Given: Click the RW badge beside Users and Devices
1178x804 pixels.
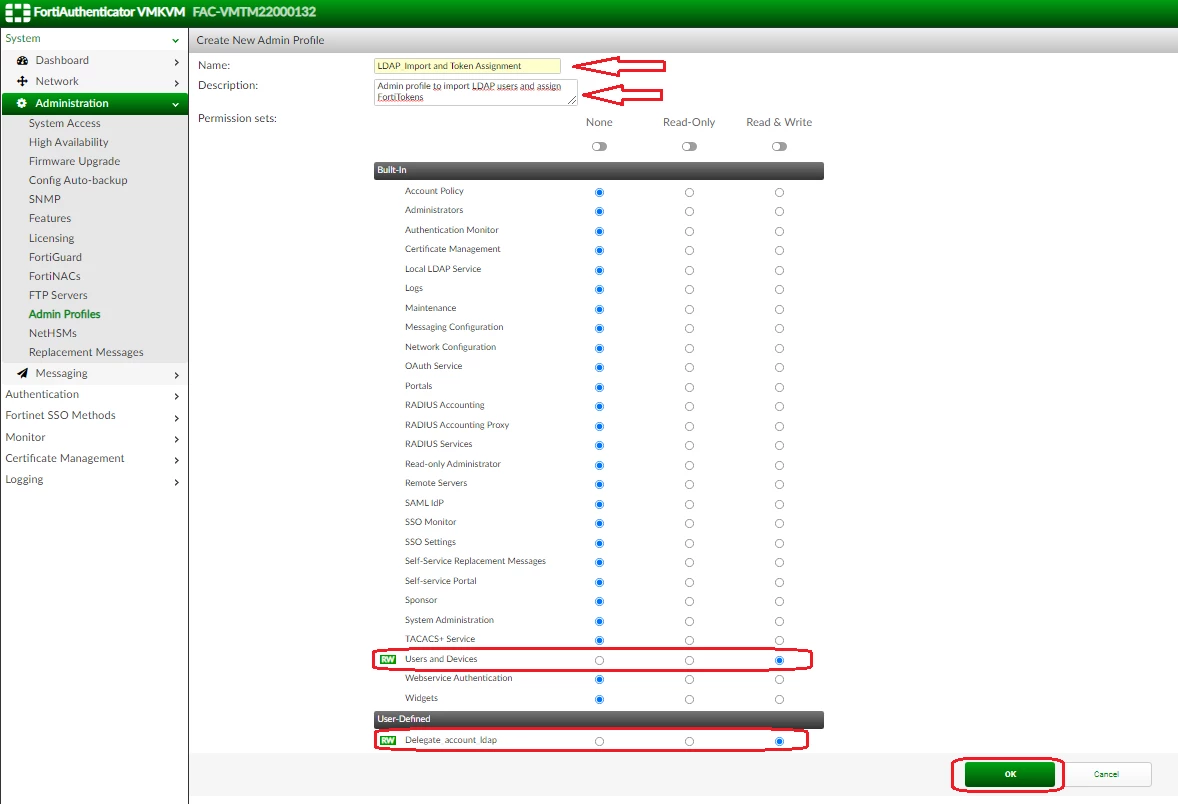Looking at the screenshot, I should [x=388, y=659].
